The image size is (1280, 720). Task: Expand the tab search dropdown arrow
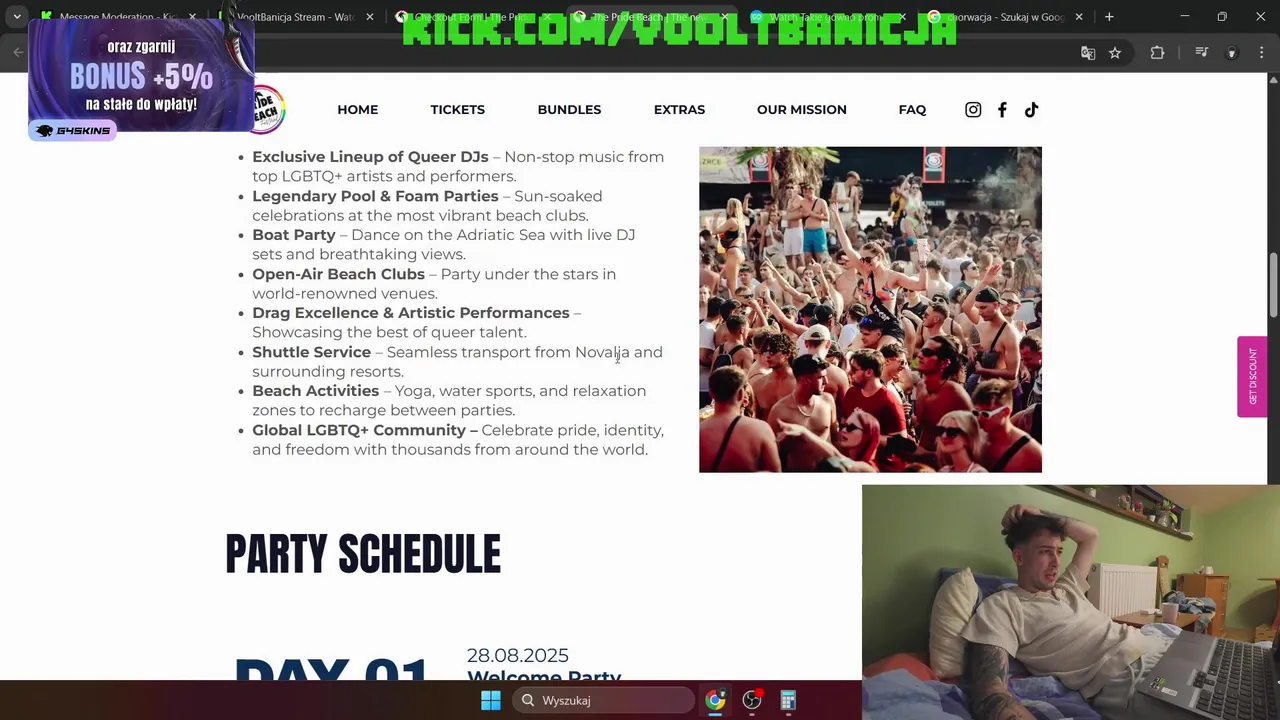17,17
